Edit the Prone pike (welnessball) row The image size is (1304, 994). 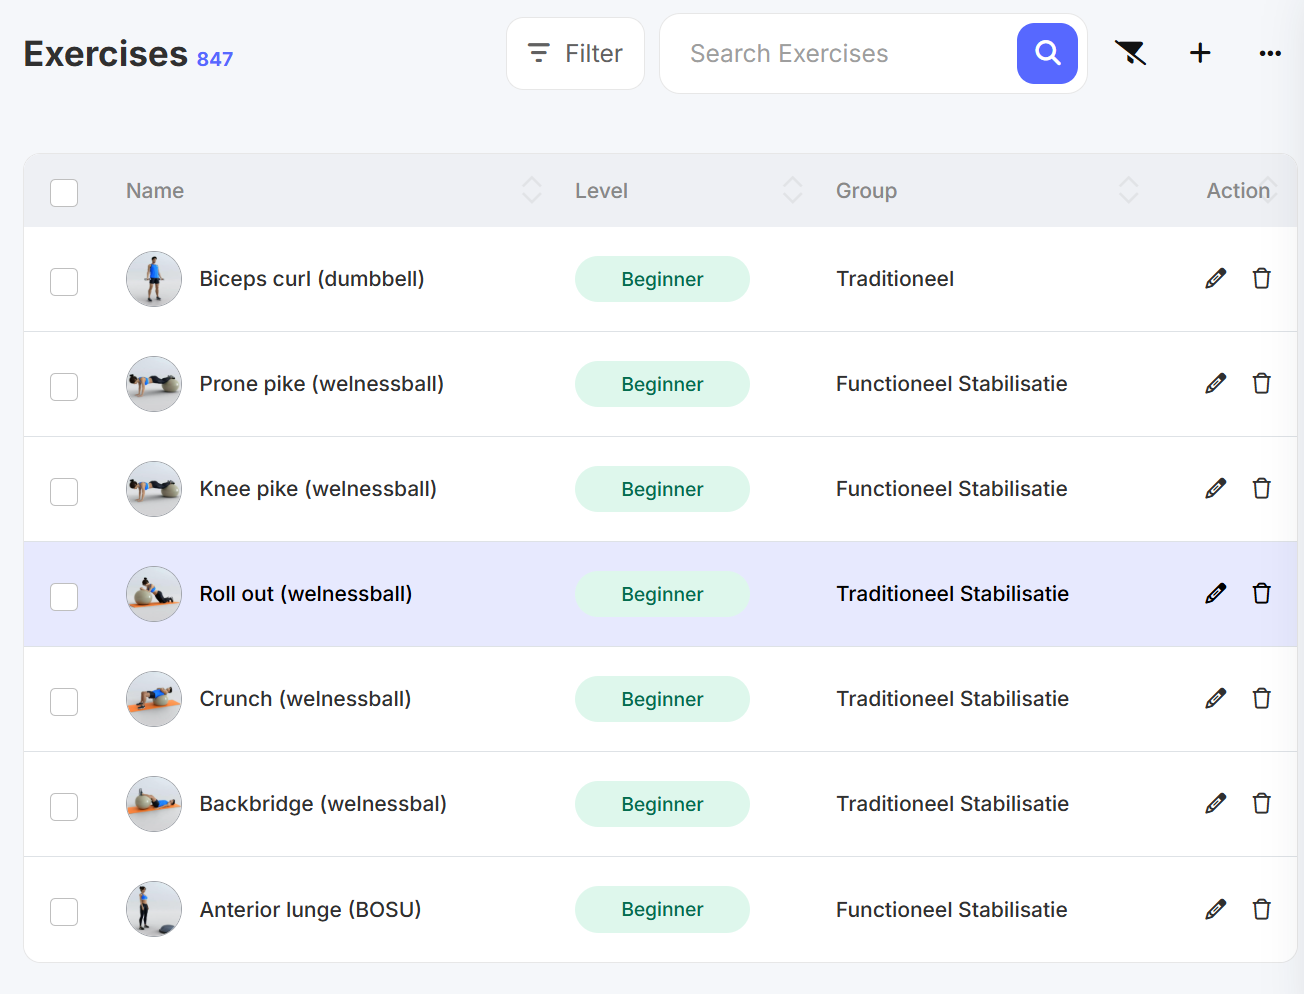click(1215, 384)
